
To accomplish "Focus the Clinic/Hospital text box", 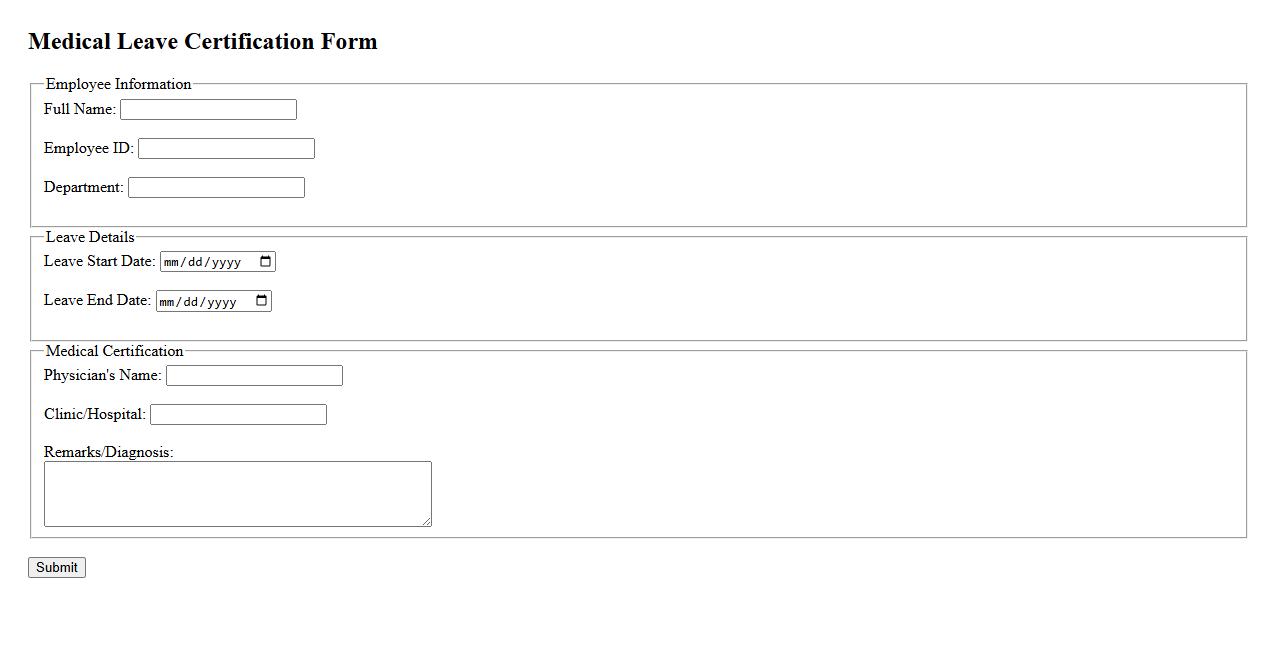I will [x=238, y=415].
